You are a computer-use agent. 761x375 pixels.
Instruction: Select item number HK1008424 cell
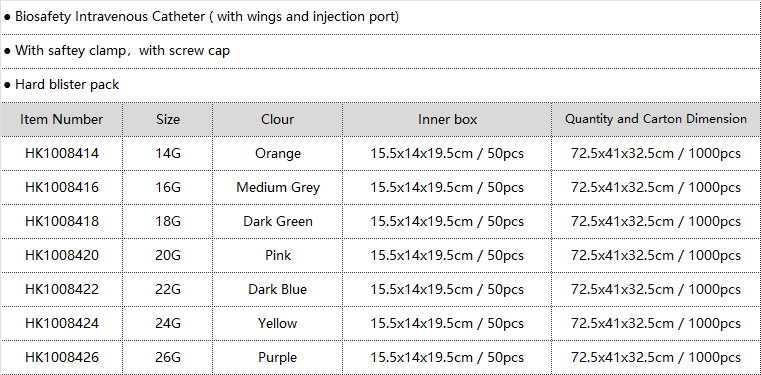tap(62, 323)
